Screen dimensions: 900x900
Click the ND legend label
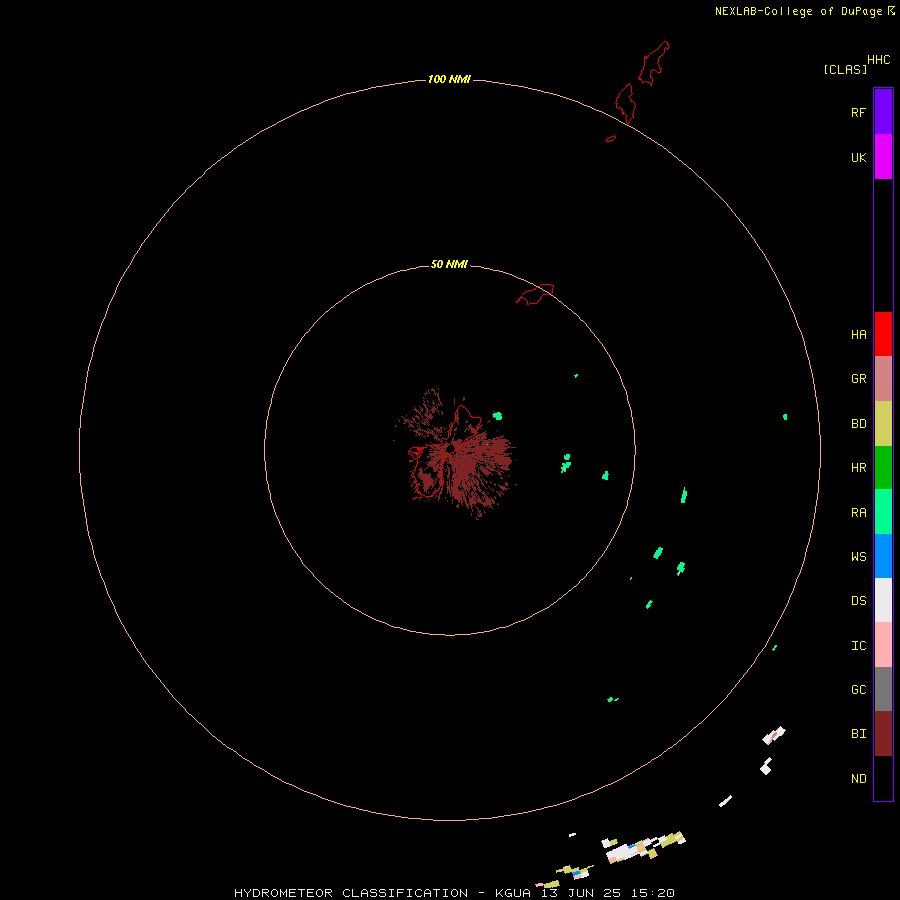858,779
